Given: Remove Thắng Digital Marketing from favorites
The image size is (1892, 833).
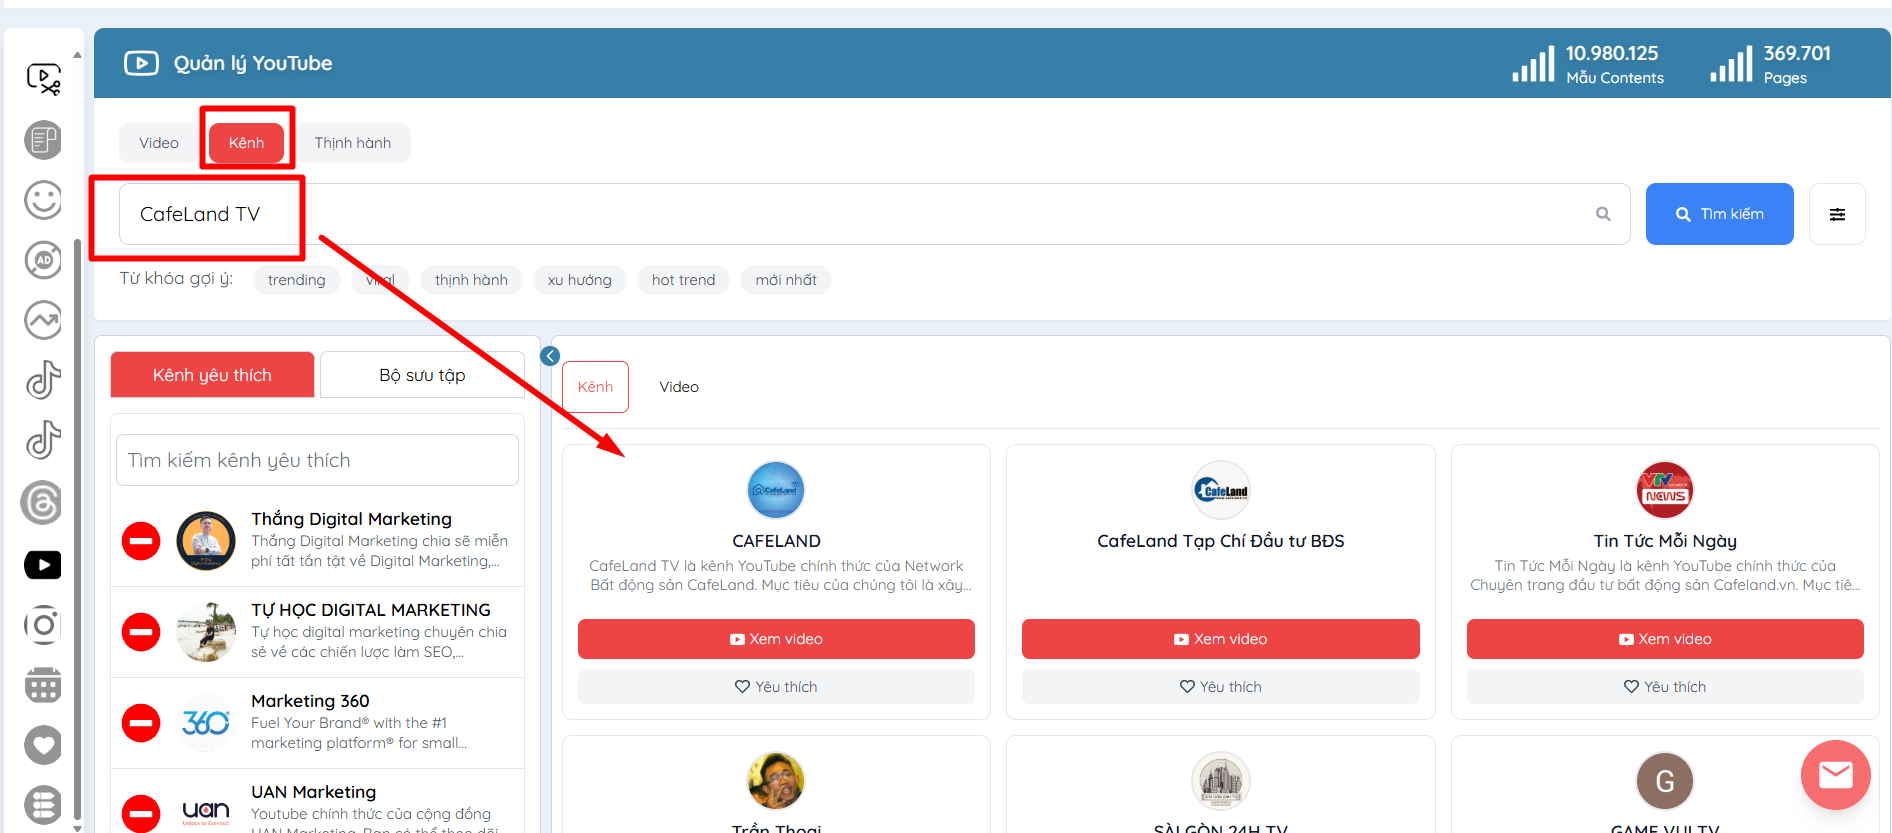Looking at the screenshot, I should coord(141,541).
